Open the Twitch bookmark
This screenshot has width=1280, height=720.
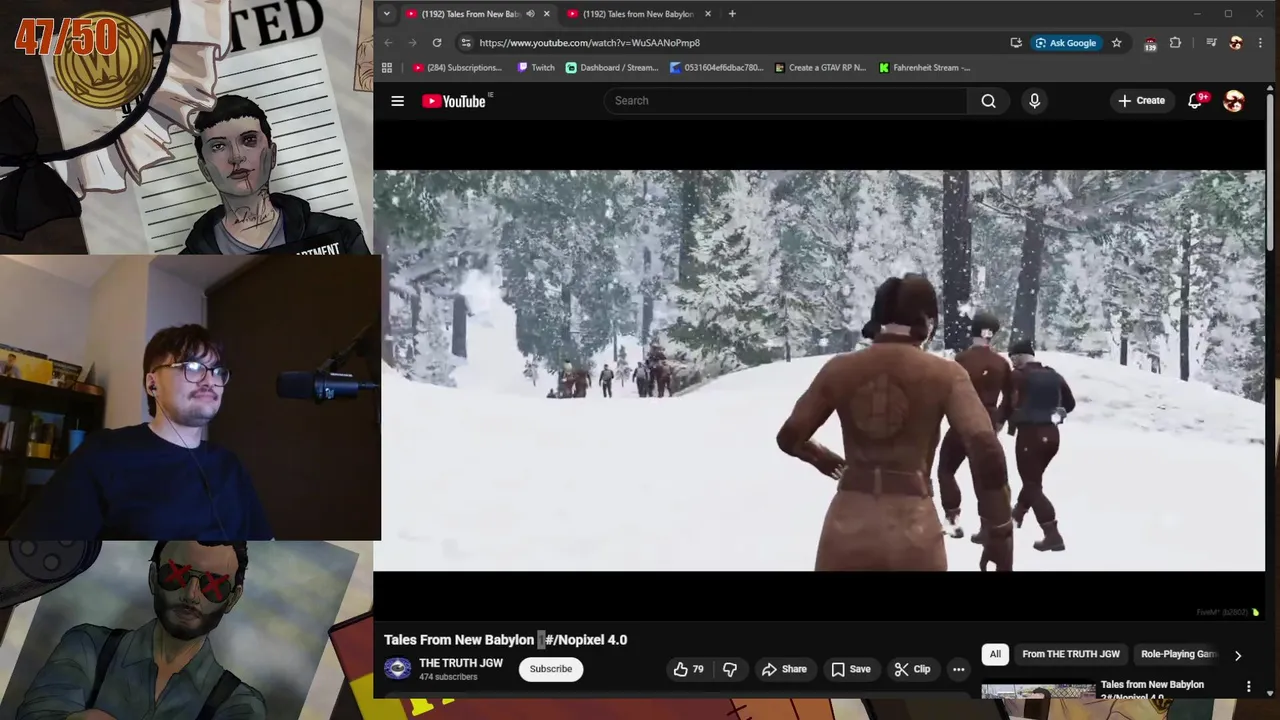pyautogui.click(x=536, y=68)
